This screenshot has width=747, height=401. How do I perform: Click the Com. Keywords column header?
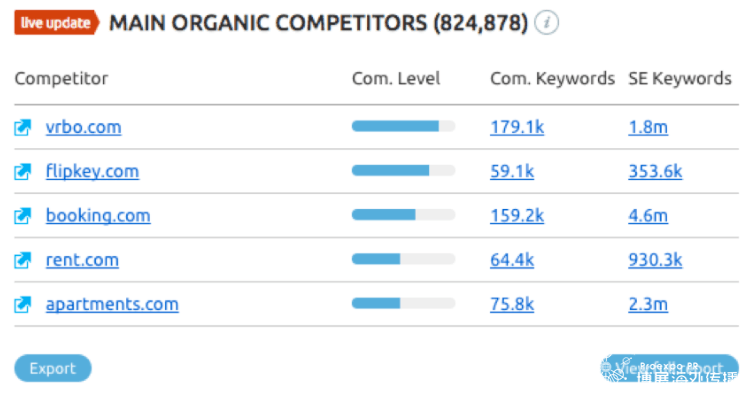[553, 79]
